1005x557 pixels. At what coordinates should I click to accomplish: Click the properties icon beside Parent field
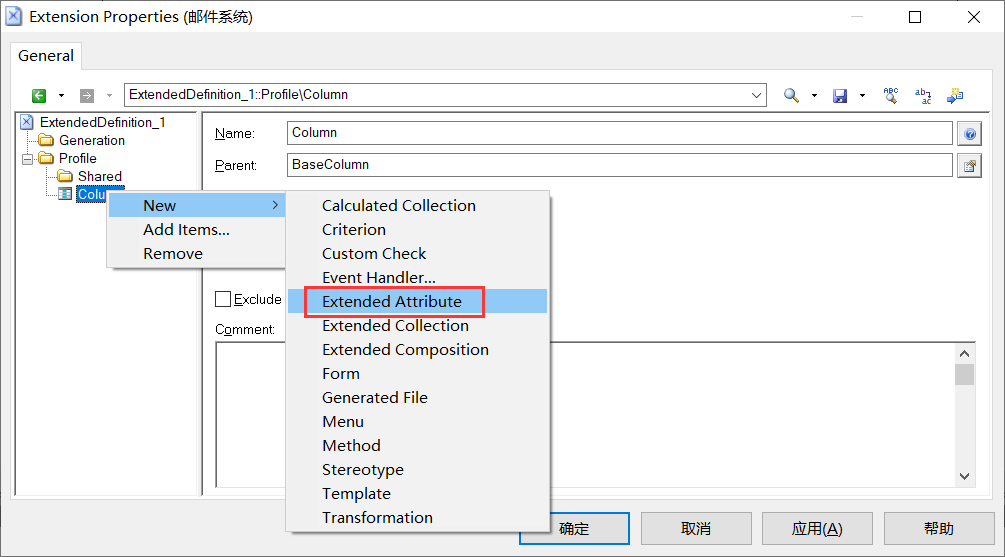970,166
